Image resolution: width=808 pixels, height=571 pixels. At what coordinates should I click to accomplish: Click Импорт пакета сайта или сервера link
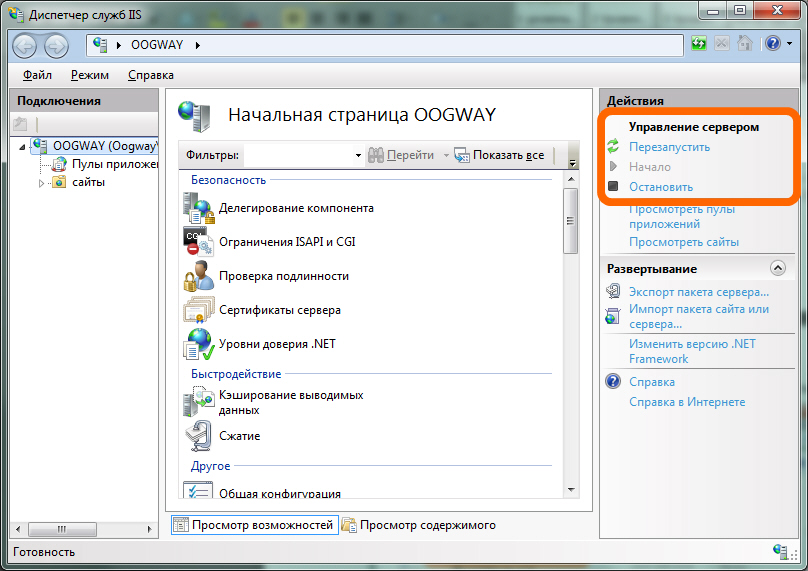click(x=699, y=316)
